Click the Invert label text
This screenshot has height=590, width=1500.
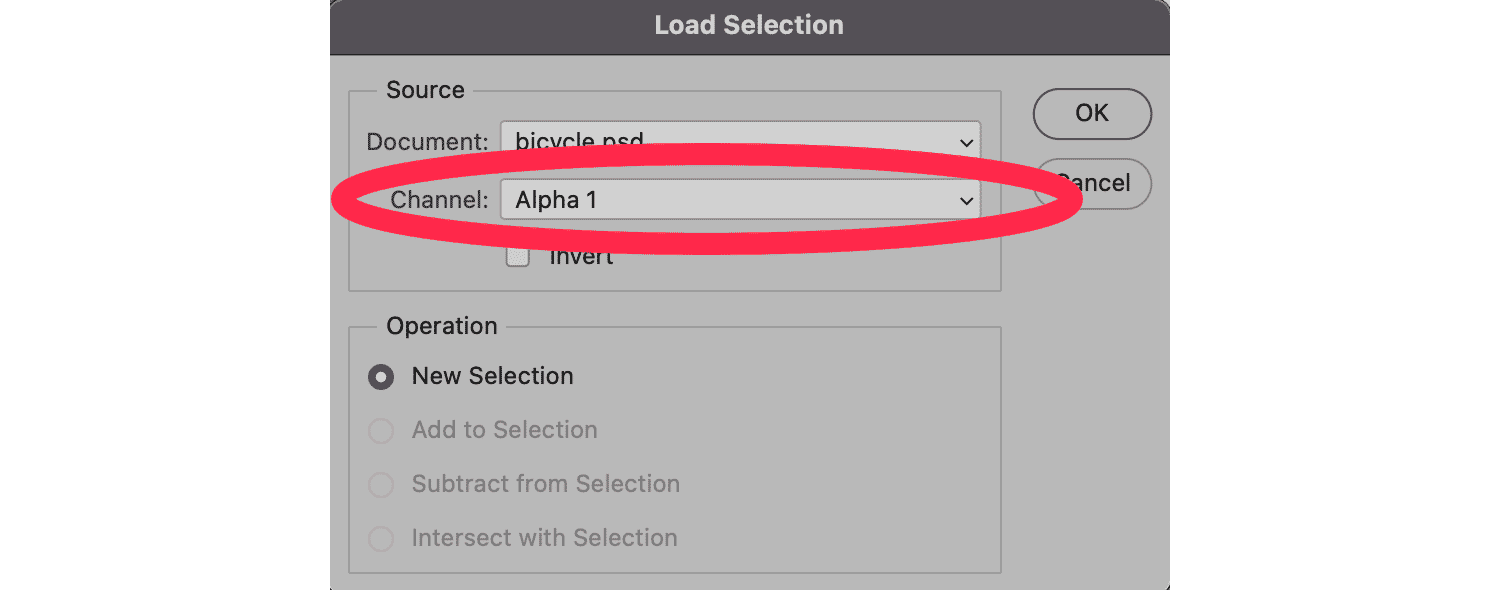coord(581,259)
